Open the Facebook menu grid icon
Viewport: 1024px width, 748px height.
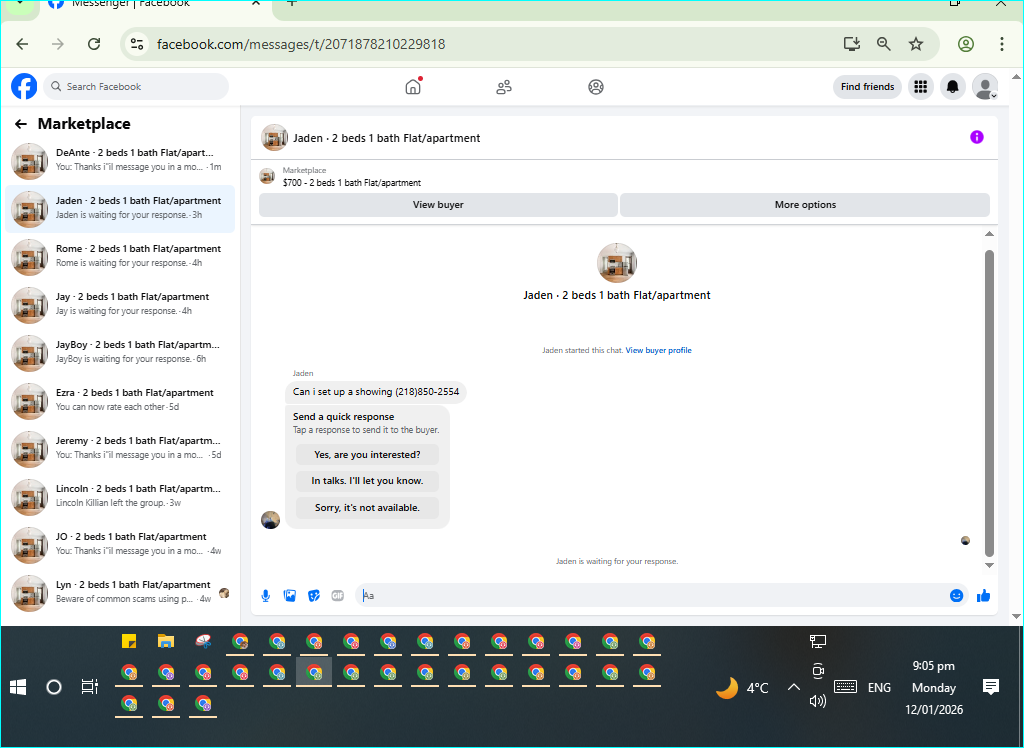point(921,86)
